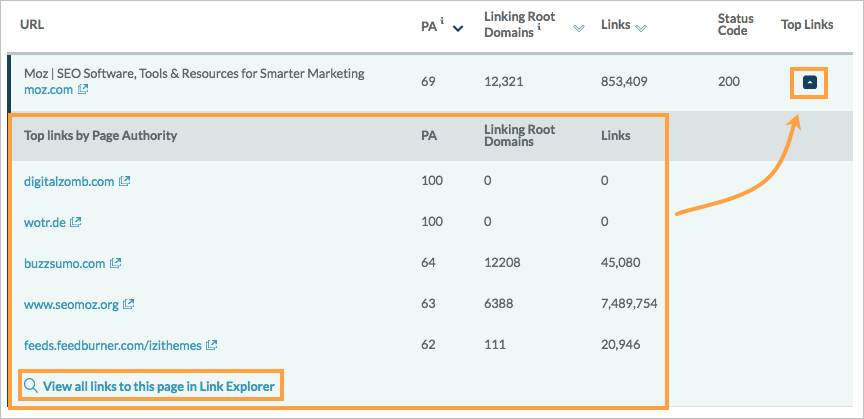The image size is (864, 419).
Task: Open the moz.com link
Action: pyautogui.click(x=48, y=89)
